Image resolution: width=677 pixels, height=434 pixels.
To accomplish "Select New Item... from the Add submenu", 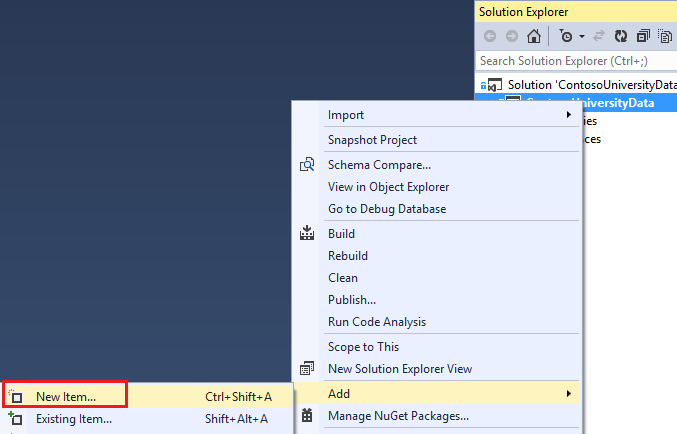I will (x=66, y=396).
